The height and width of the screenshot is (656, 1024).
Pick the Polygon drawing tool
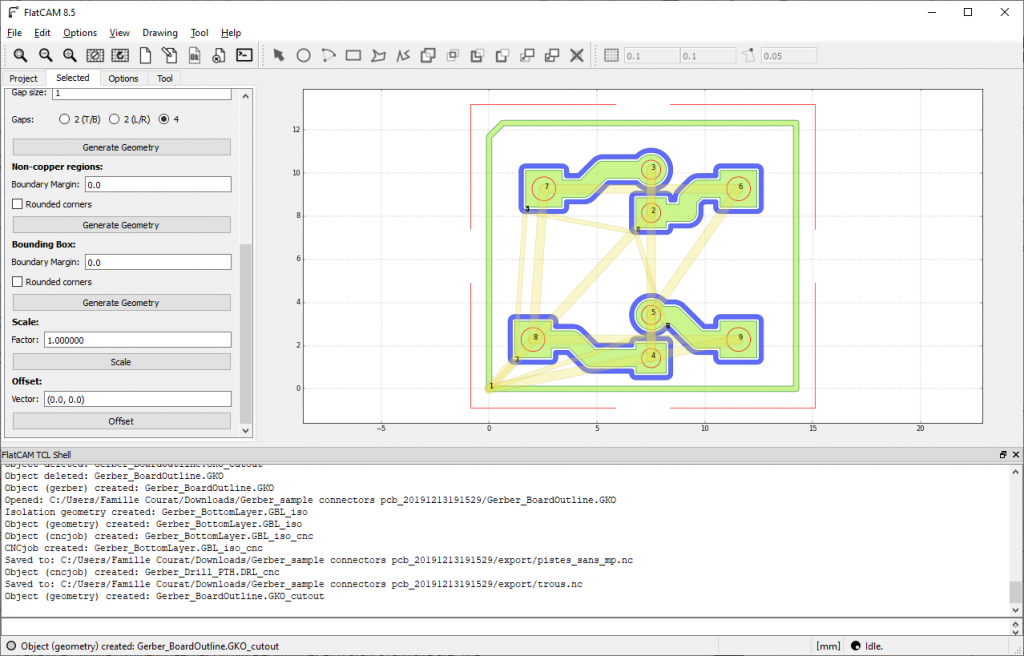[x=378, y=56]
